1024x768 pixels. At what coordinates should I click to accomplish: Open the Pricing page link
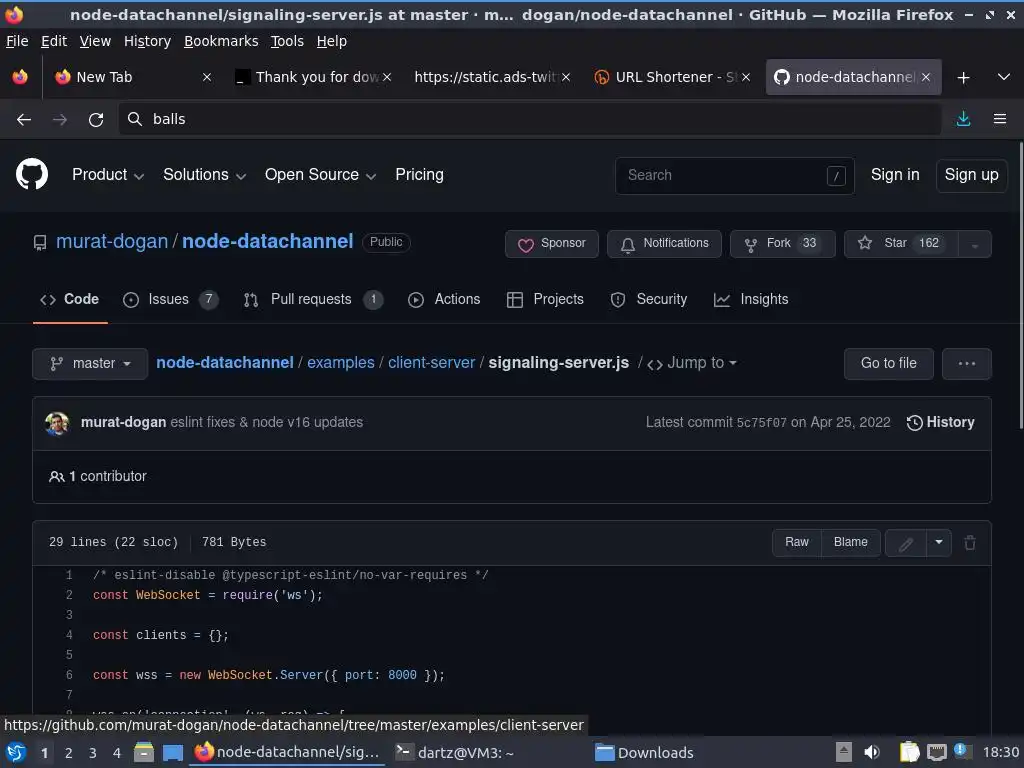pyautogui.click(x=419, y=175)
